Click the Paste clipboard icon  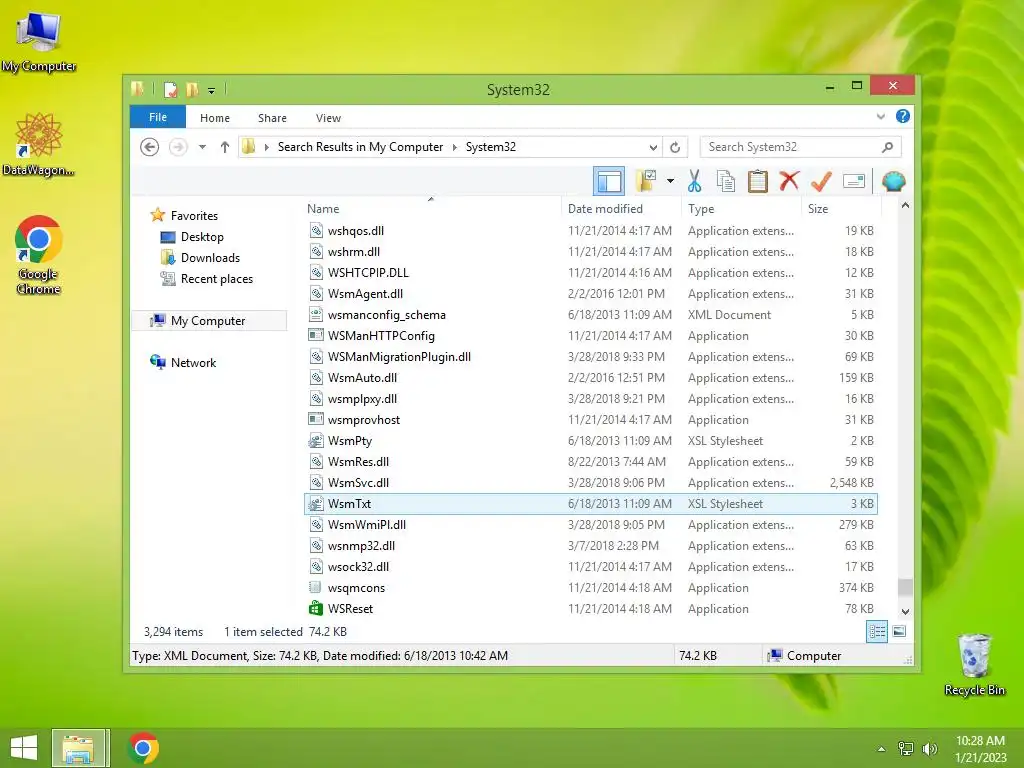(x=758, y=182)
